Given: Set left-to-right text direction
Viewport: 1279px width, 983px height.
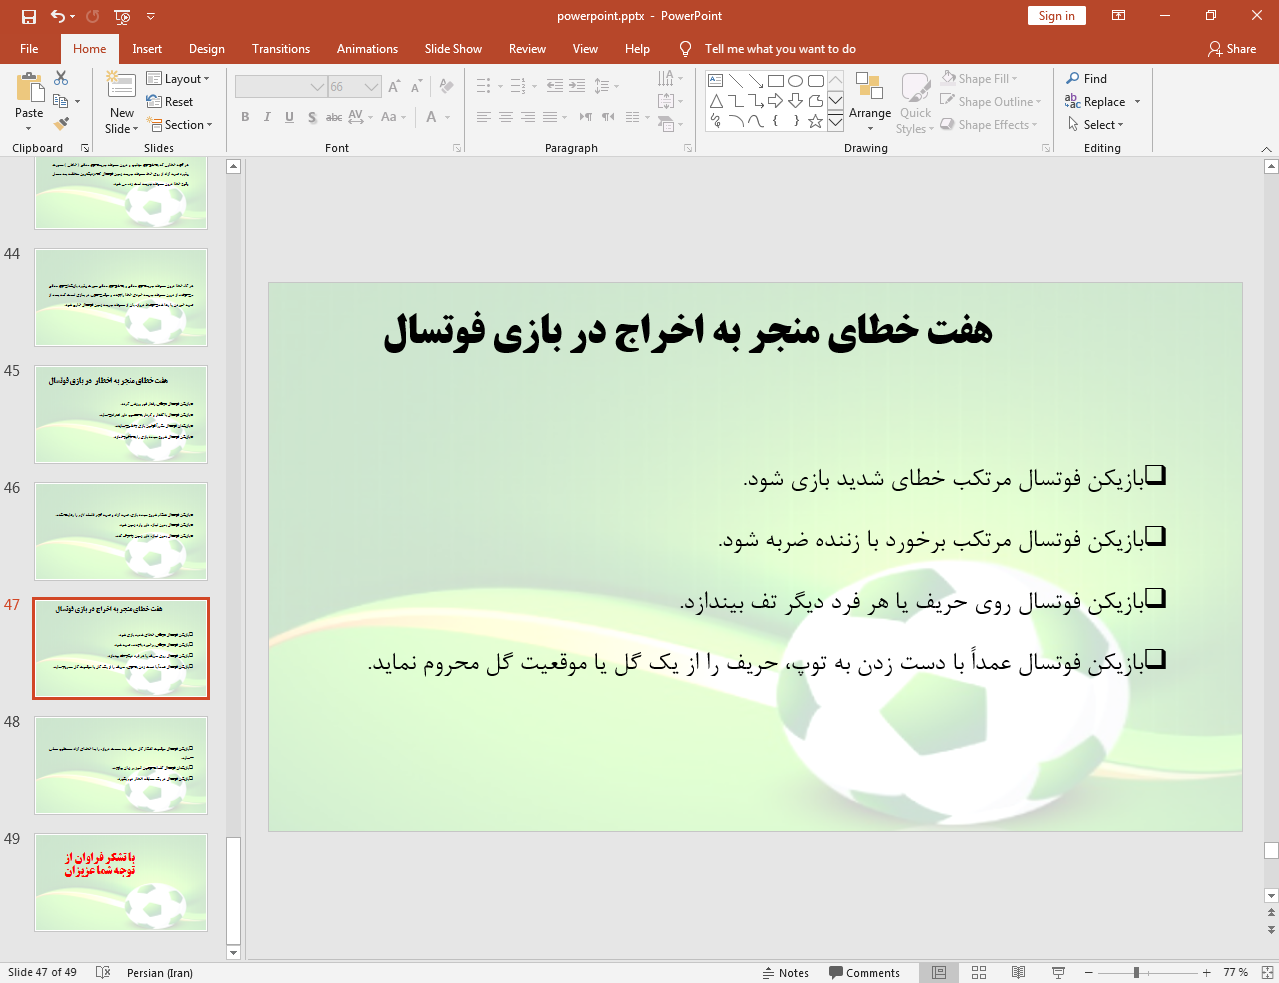Looking at the screenshot, I should 586,117.
